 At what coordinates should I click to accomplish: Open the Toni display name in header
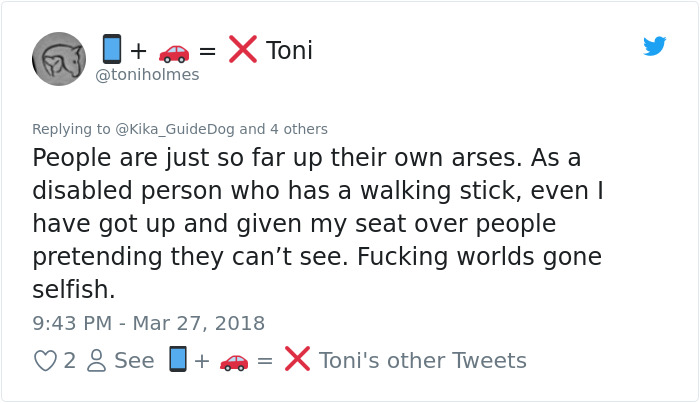(x=289, y=50)
